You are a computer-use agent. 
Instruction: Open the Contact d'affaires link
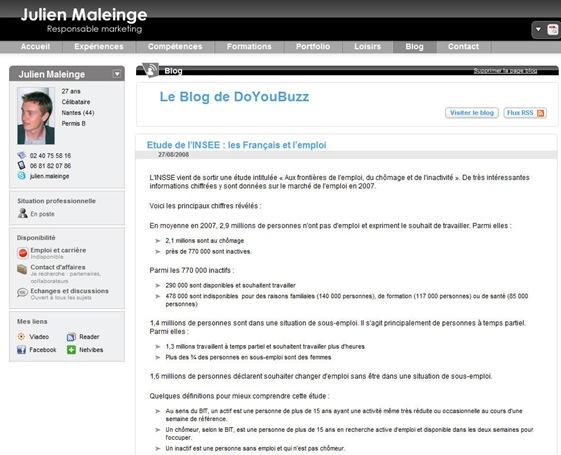[x=58, y=267]
